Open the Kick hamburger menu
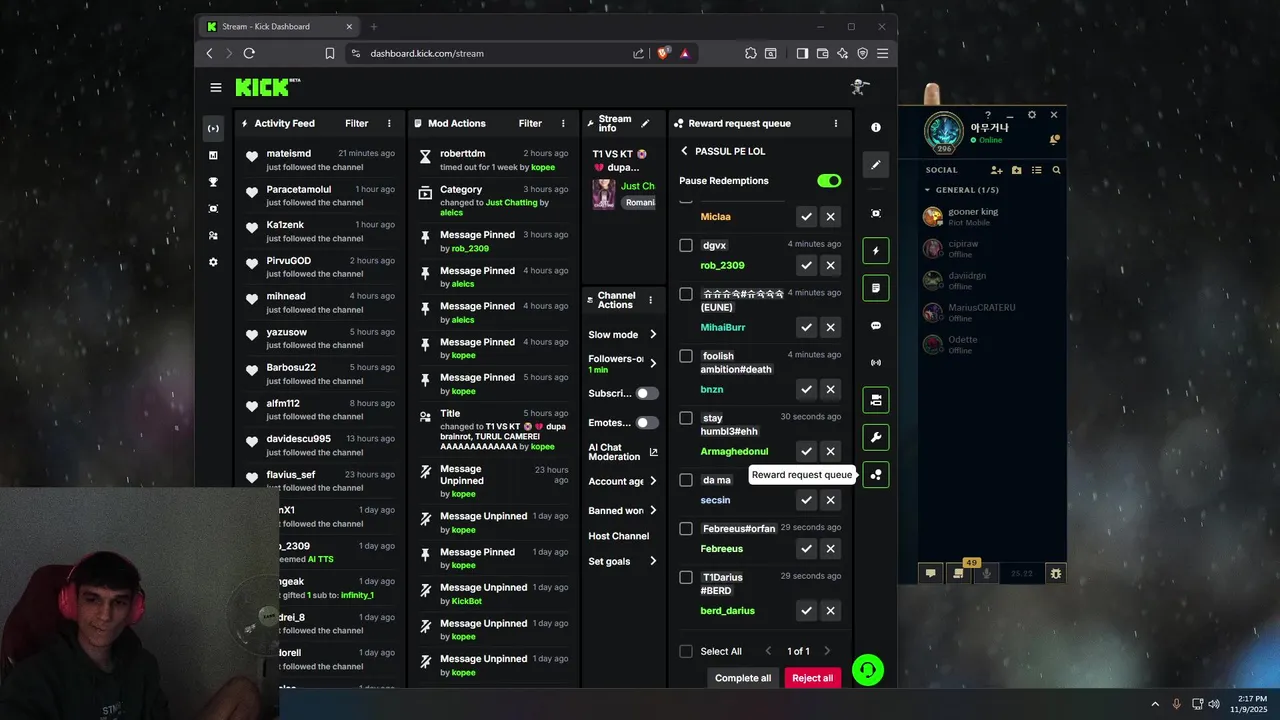 click(x=215, y=87)
